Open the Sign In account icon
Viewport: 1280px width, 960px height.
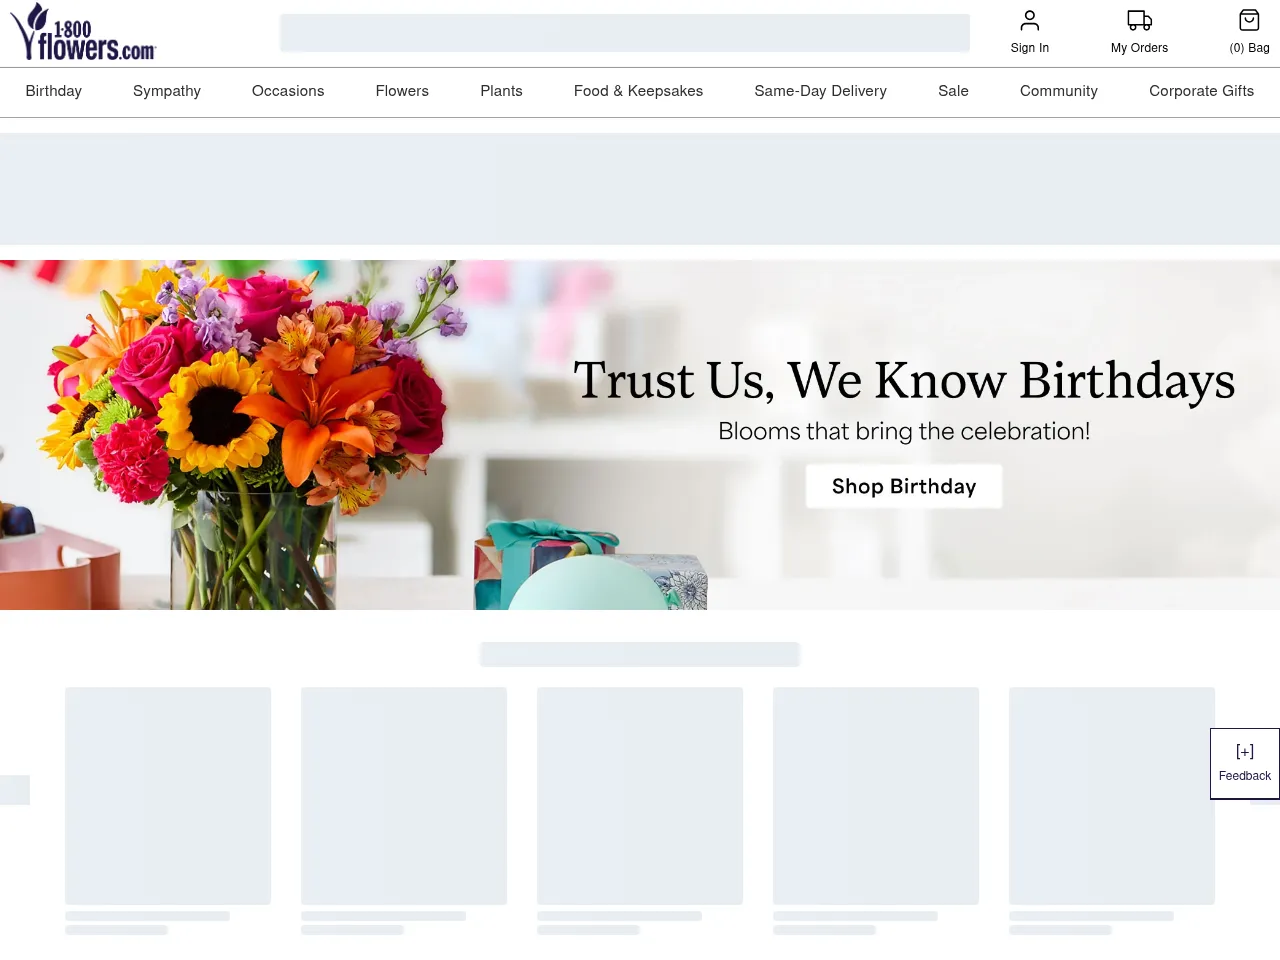(1029, 21)
